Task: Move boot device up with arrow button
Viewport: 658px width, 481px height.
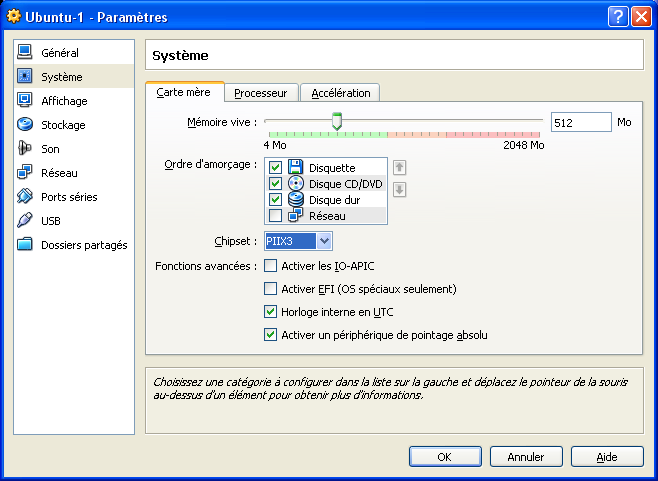Action: (x=400, y=167)
